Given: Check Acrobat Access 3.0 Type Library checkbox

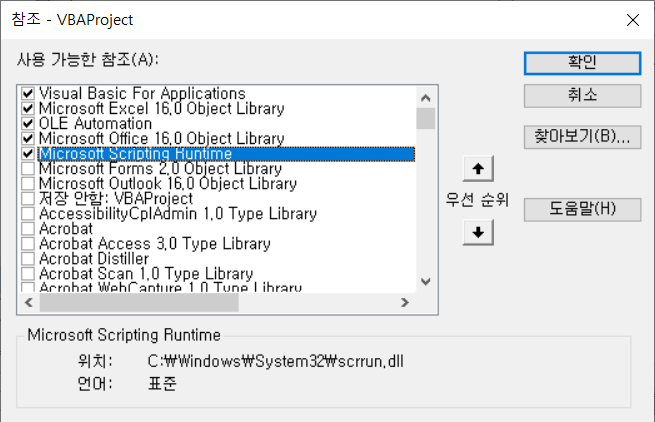Looking at the screenshot, I should pyautogui.click(x=28, y=244).
